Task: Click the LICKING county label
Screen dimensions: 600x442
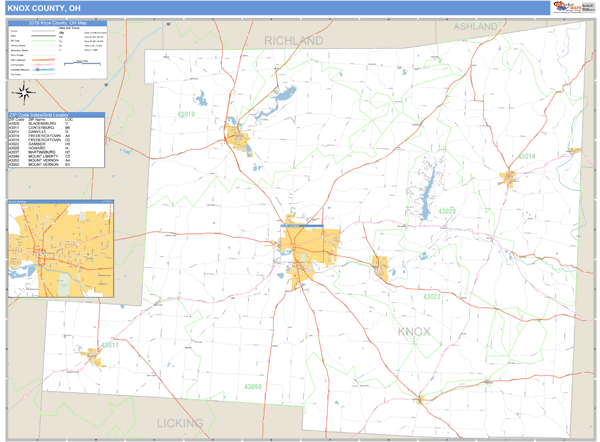Action: (180, 423)
